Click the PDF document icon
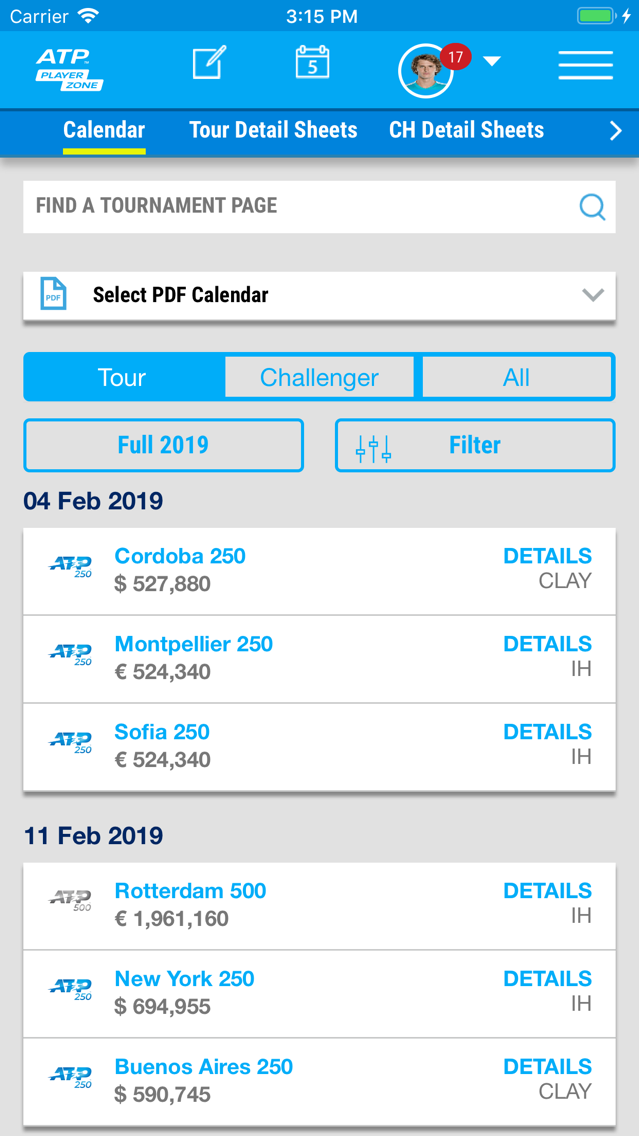639x1136 pixels. point(53,294)
